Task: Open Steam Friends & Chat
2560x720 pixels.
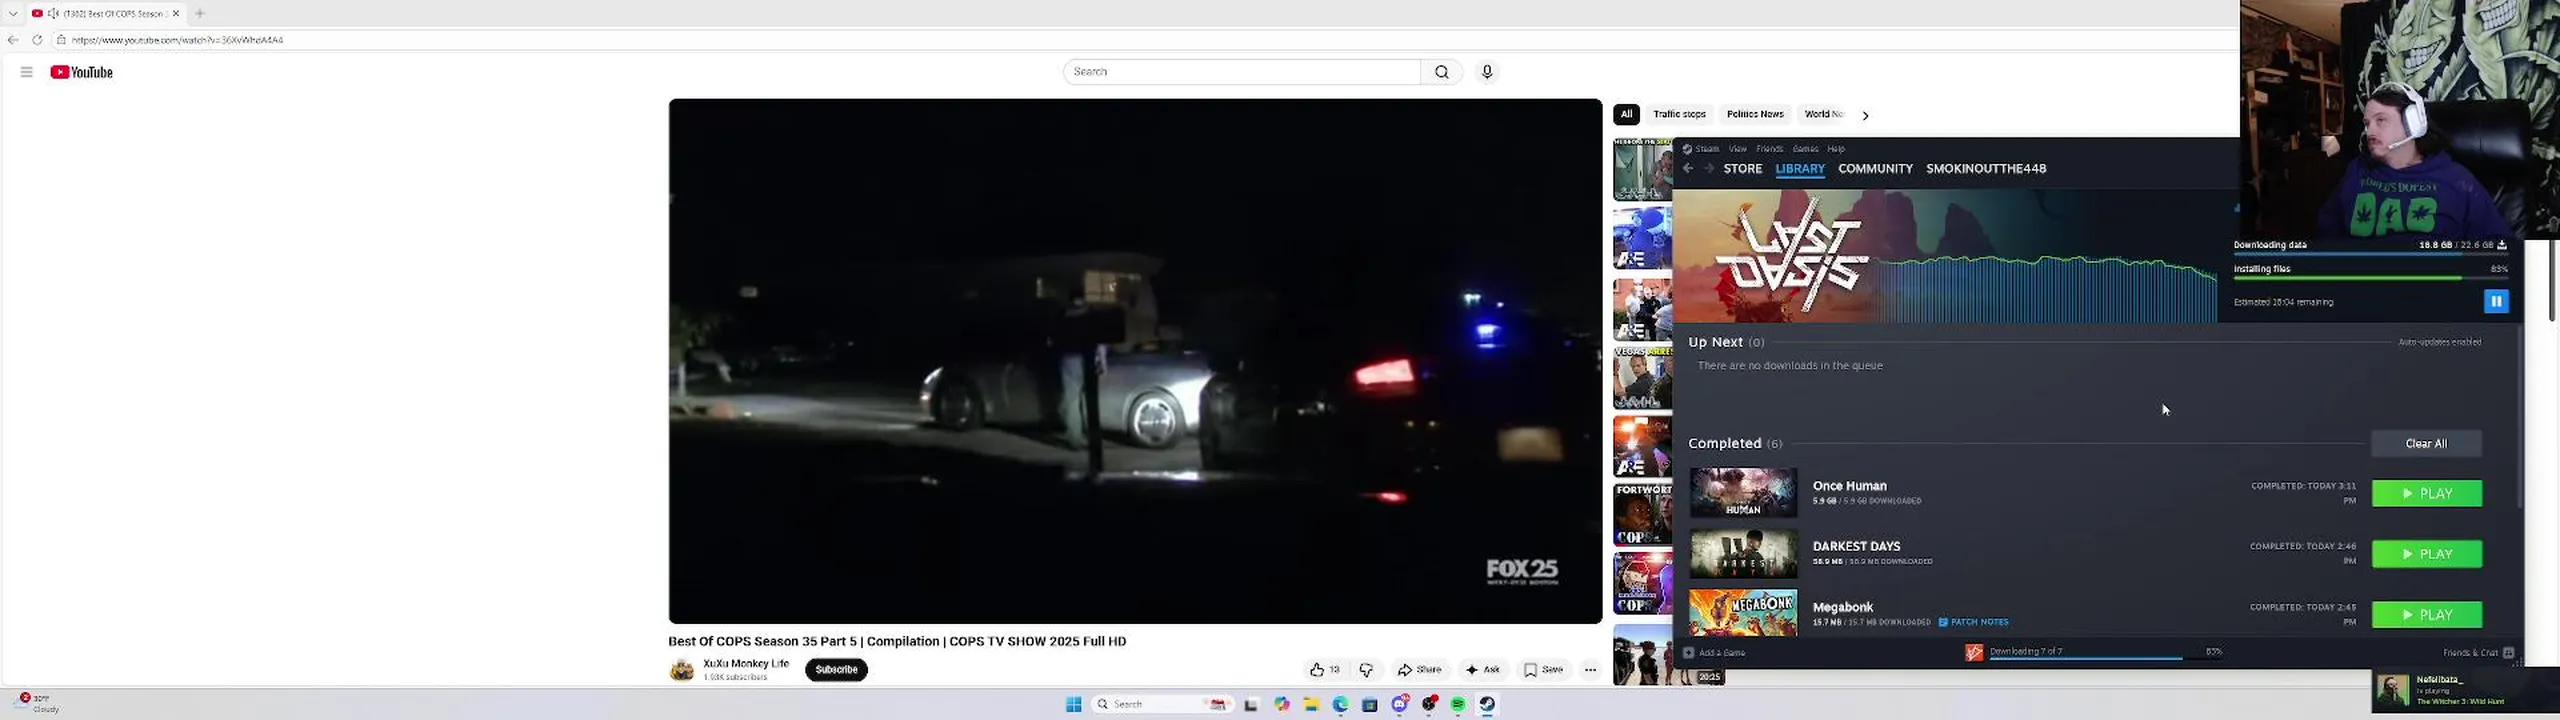Action: point(2478,653)
